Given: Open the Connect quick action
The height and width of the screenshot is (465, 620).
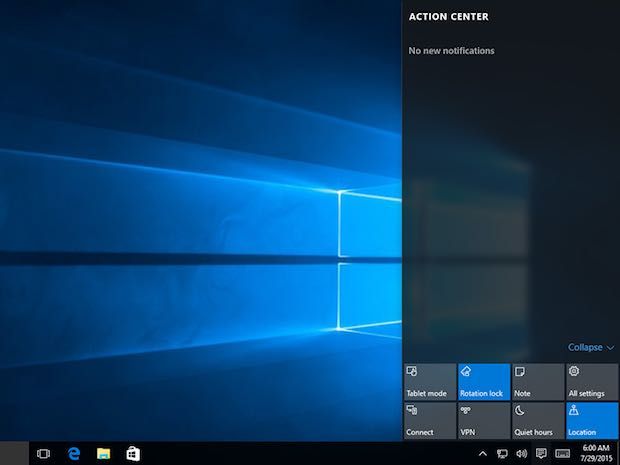Looking at the screenshot, I should tap(430, 421).
